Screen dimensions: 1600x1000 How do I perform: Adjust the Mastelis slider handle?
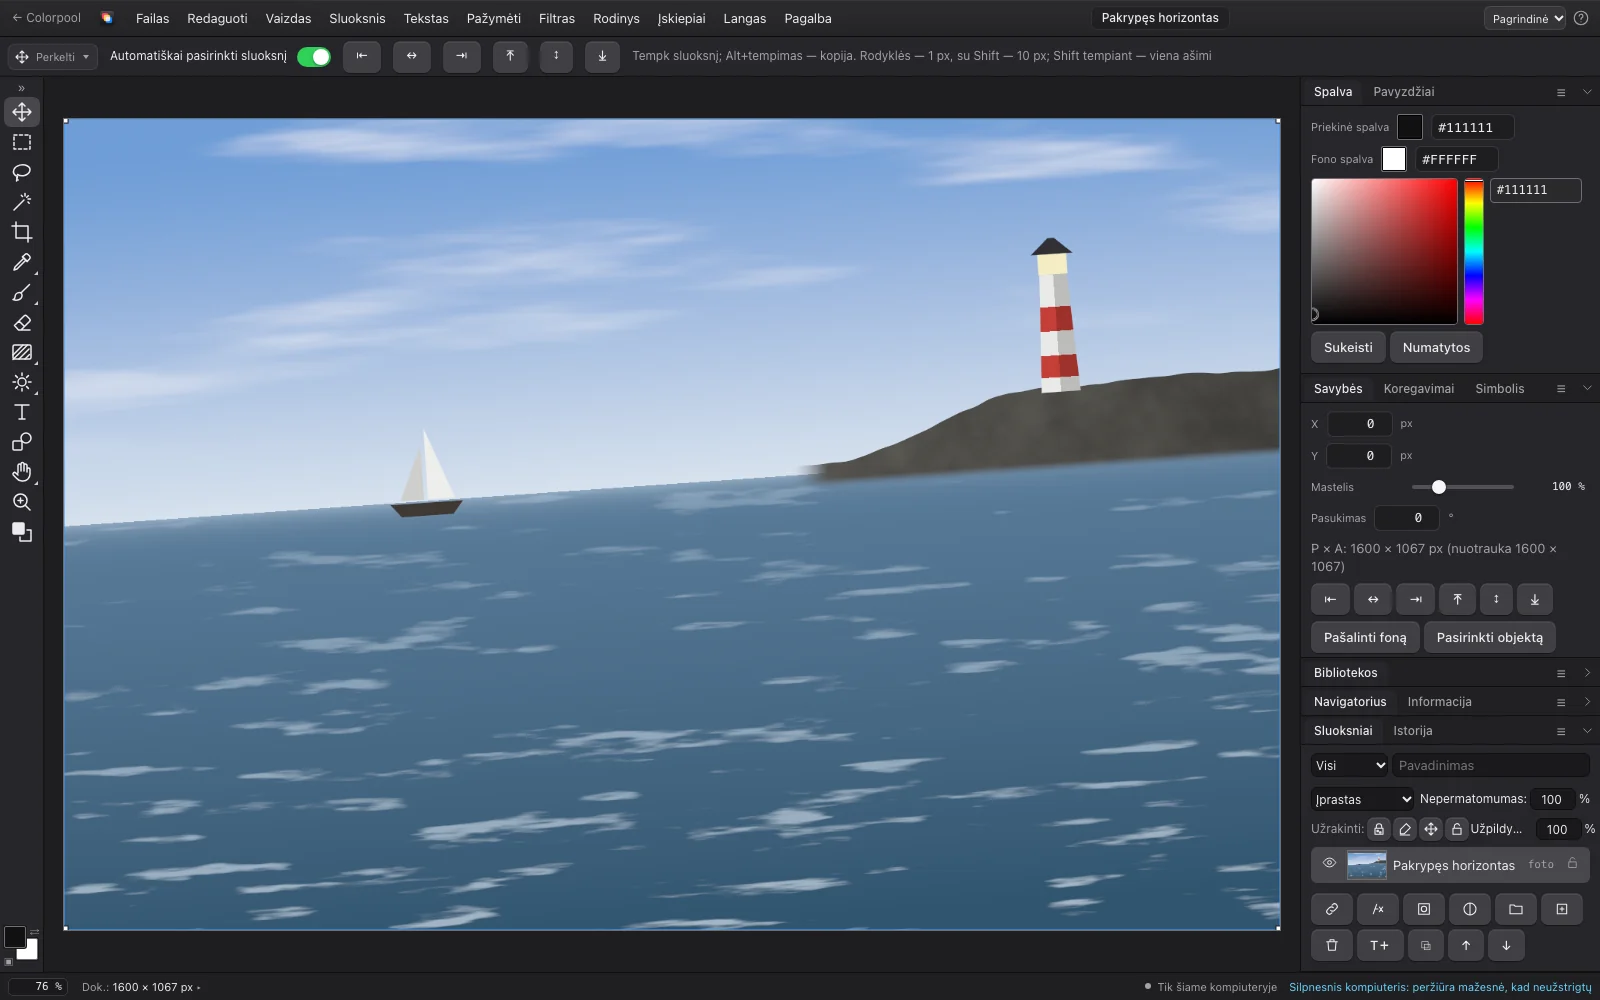tap(1439, 487)
